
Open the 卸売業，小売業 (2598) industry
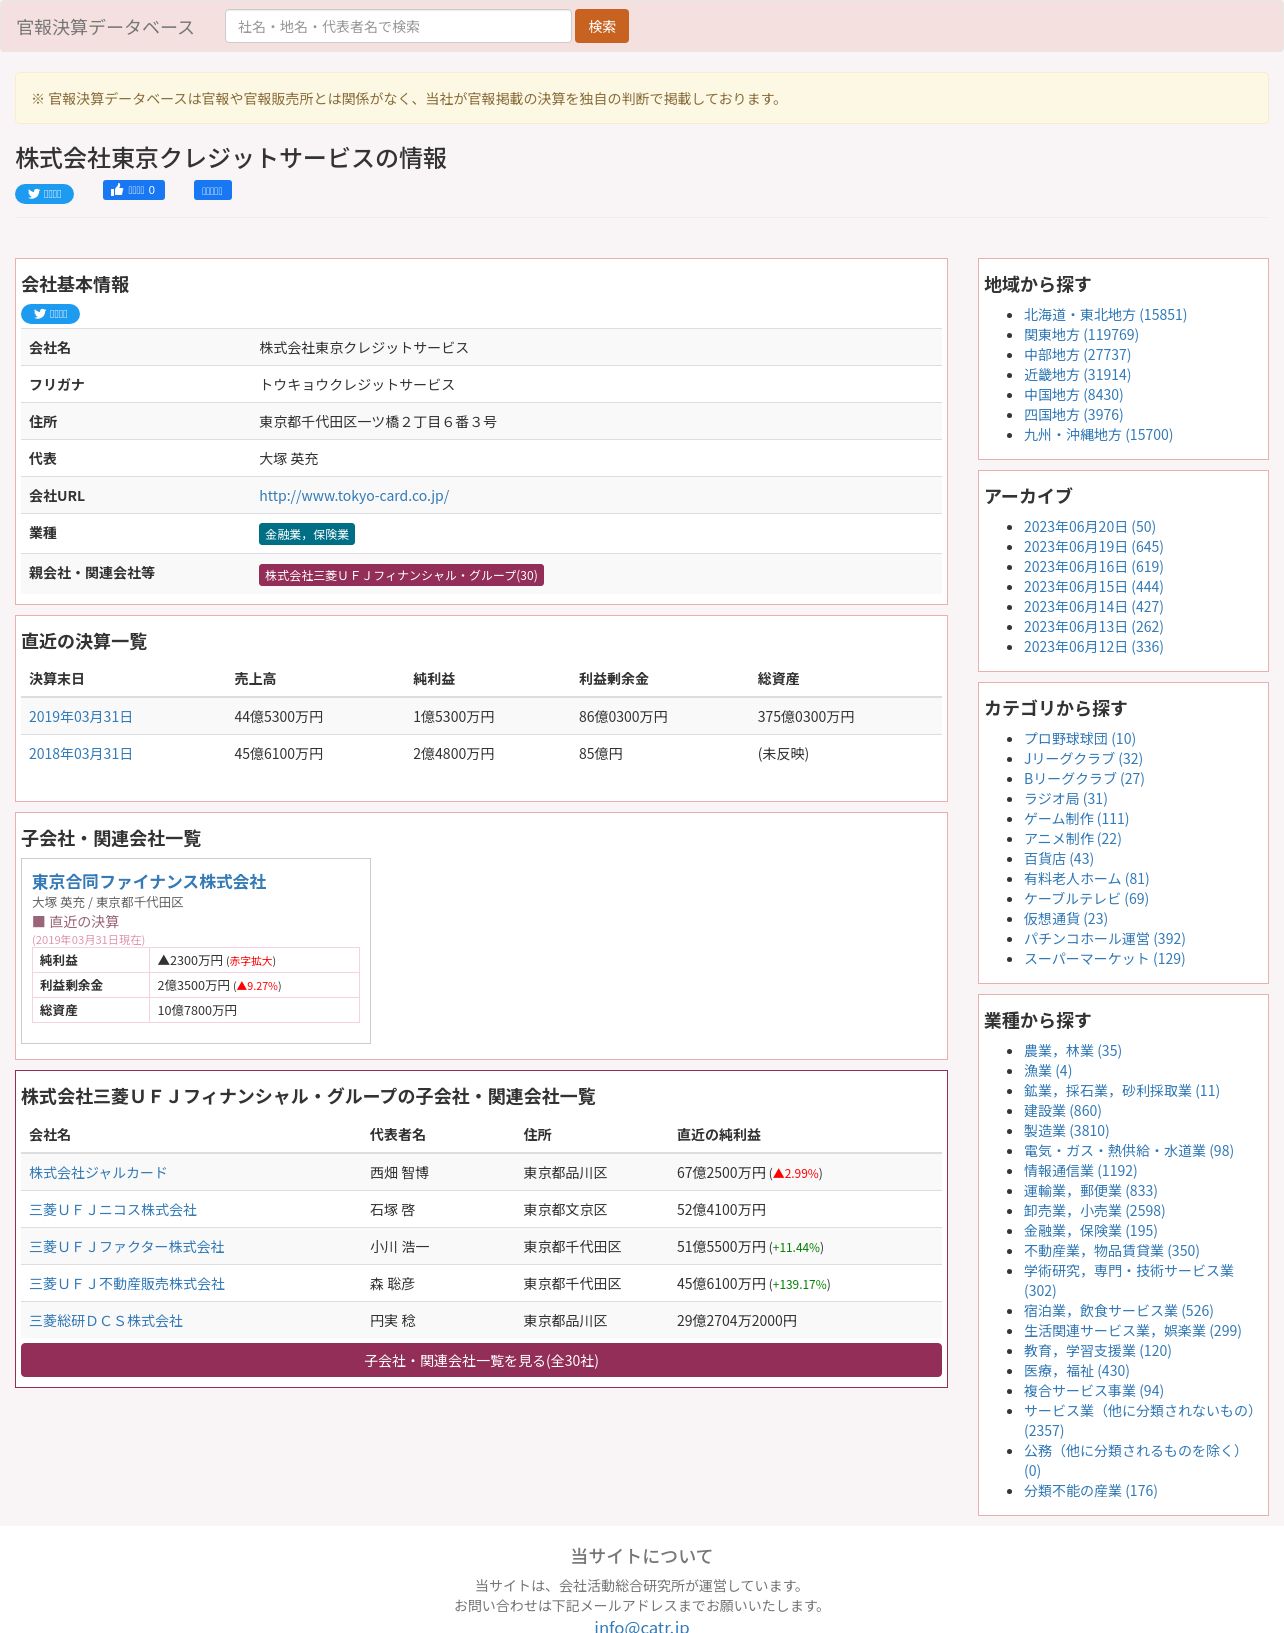point(1094,1211)
